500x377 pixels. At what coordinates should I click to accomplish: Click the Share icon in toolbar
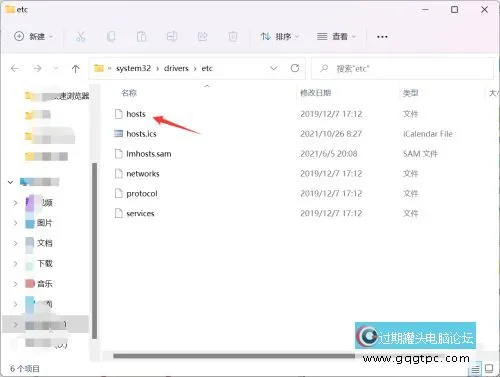pos(202,36)
